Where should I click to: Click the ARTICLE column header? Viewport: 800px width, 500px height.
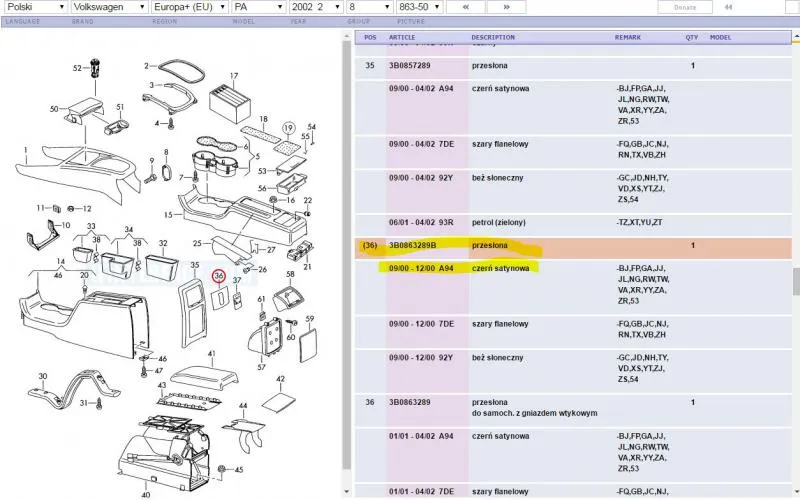pos(402,37)
